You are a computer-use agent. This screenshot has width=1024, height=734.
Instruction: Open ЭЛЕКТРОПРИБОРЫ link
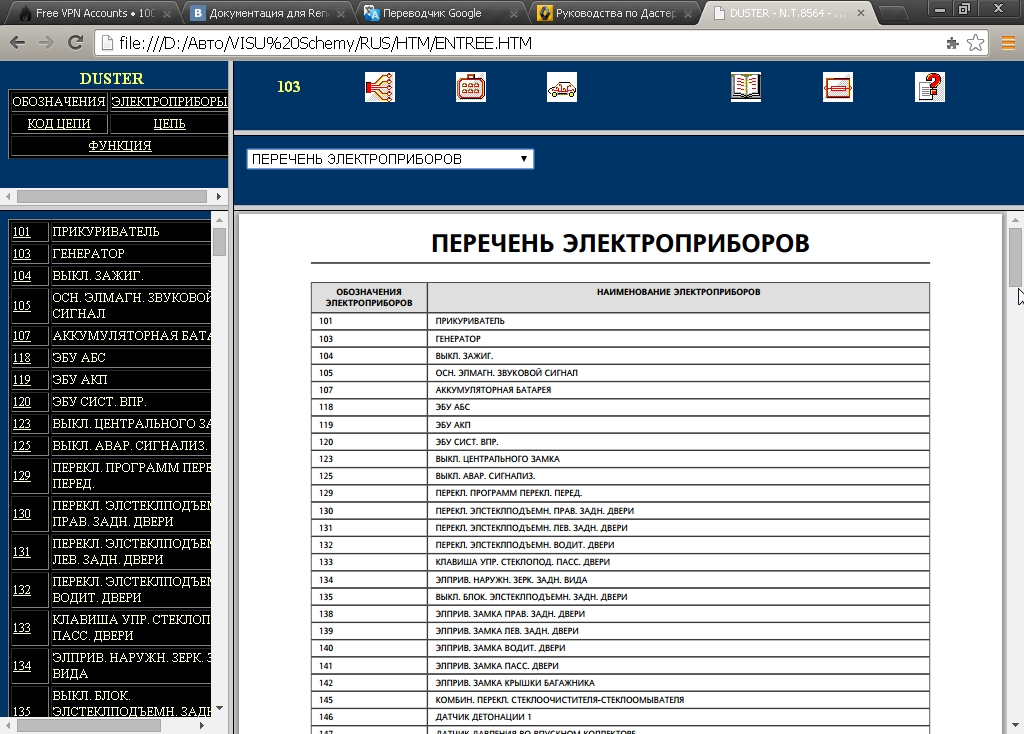[x=169, y=102]
